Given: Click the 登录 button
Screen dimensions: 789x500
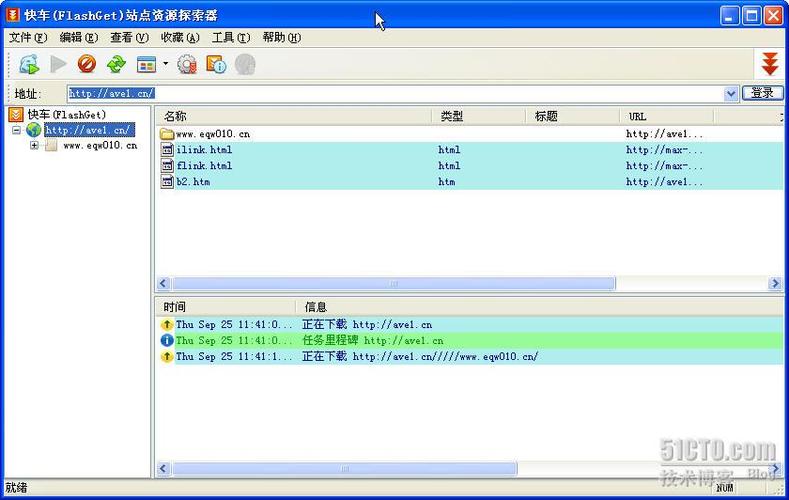Looking at the screenshot, I should pos(762,93).
